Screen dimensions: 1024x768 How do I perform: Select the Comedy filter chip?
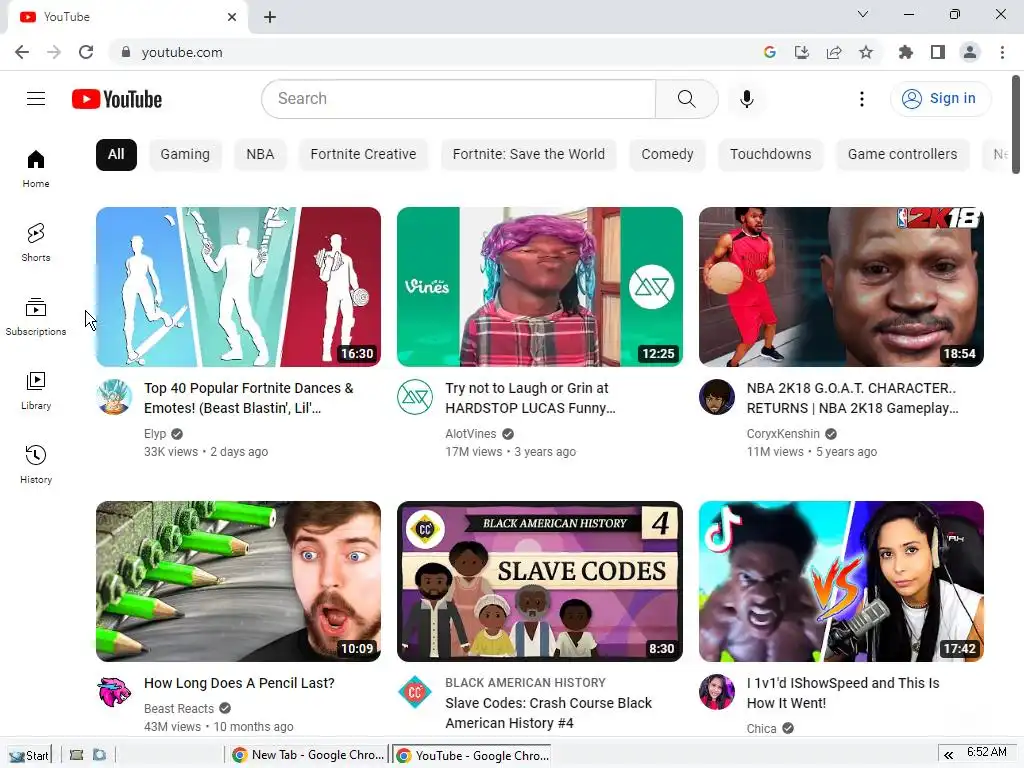[667, 155]
